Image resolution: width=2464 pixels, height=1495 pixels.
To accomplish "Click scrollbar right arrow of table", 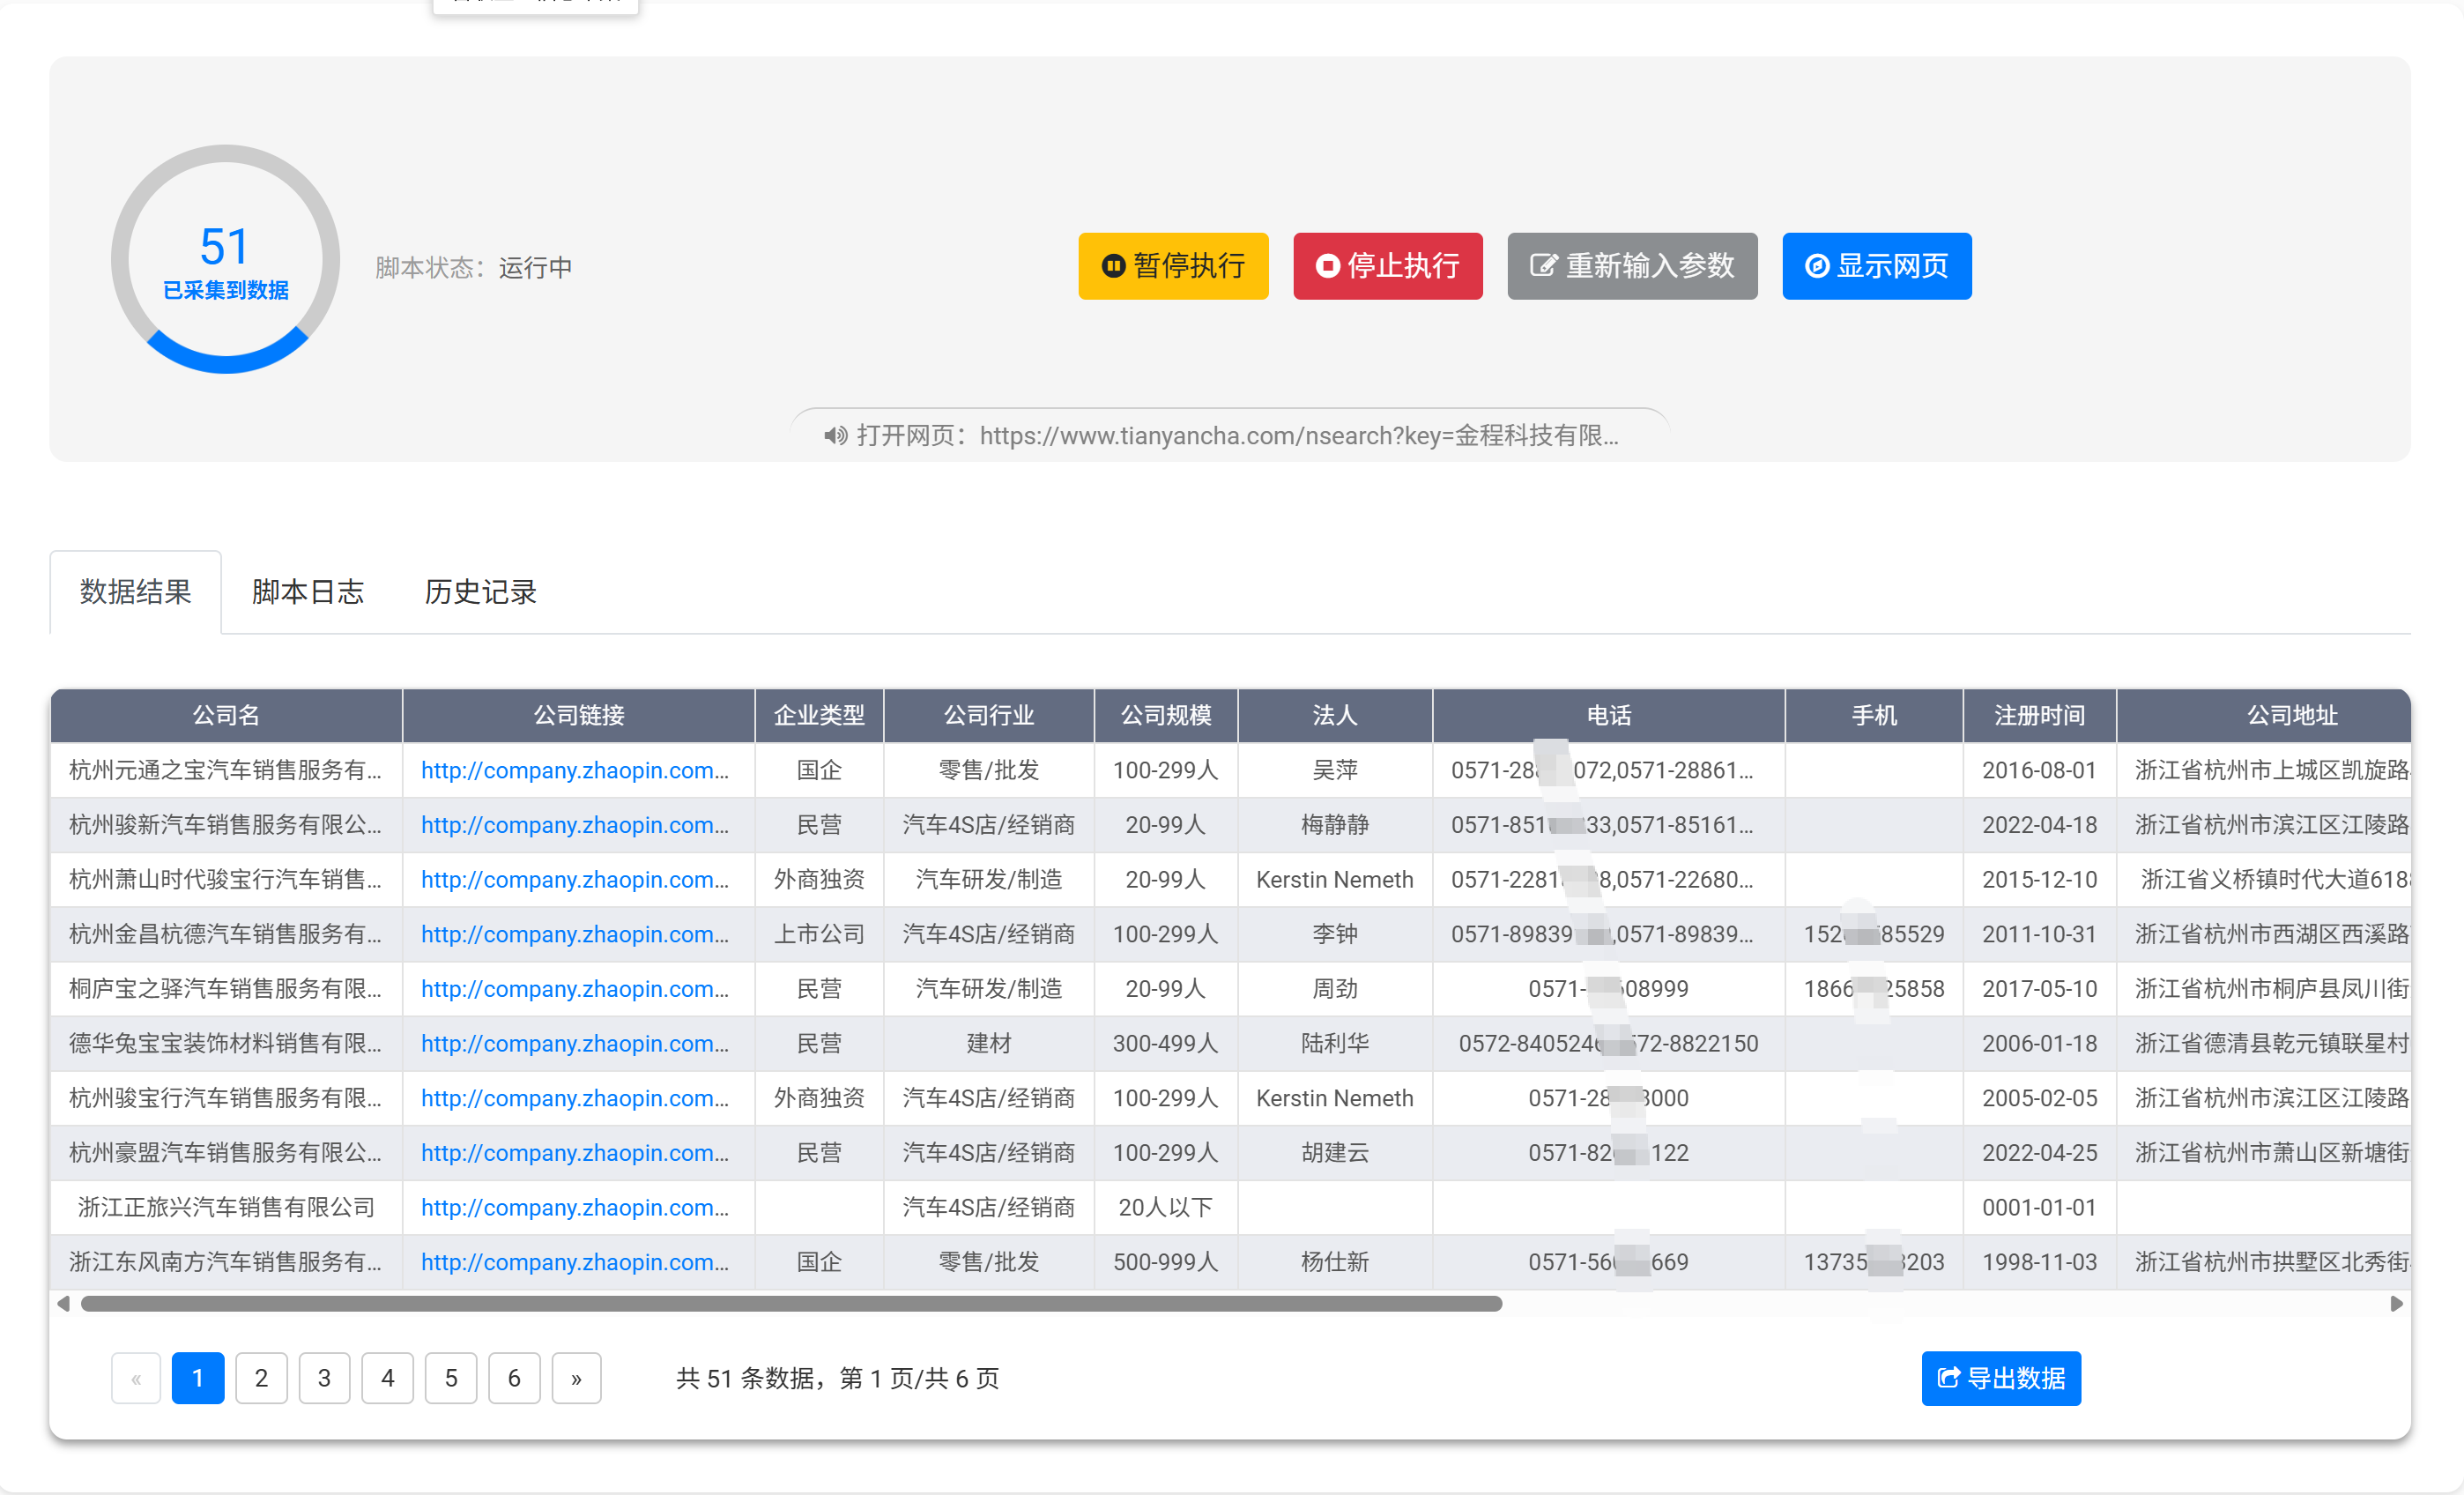I will coord(2397,1303).
